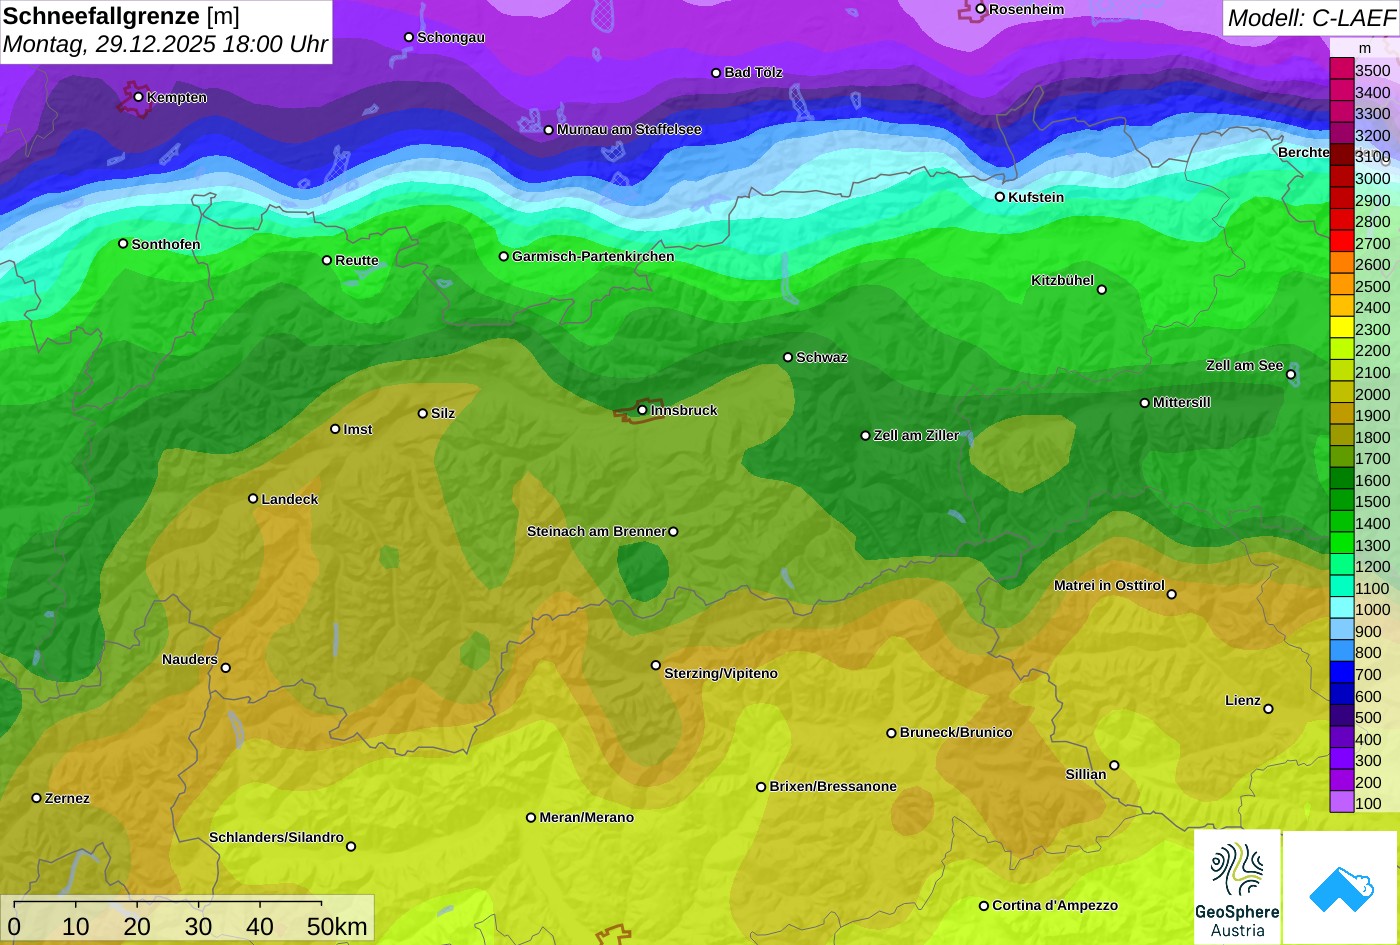Click the Sonthofen location dot

pos(123,244)
